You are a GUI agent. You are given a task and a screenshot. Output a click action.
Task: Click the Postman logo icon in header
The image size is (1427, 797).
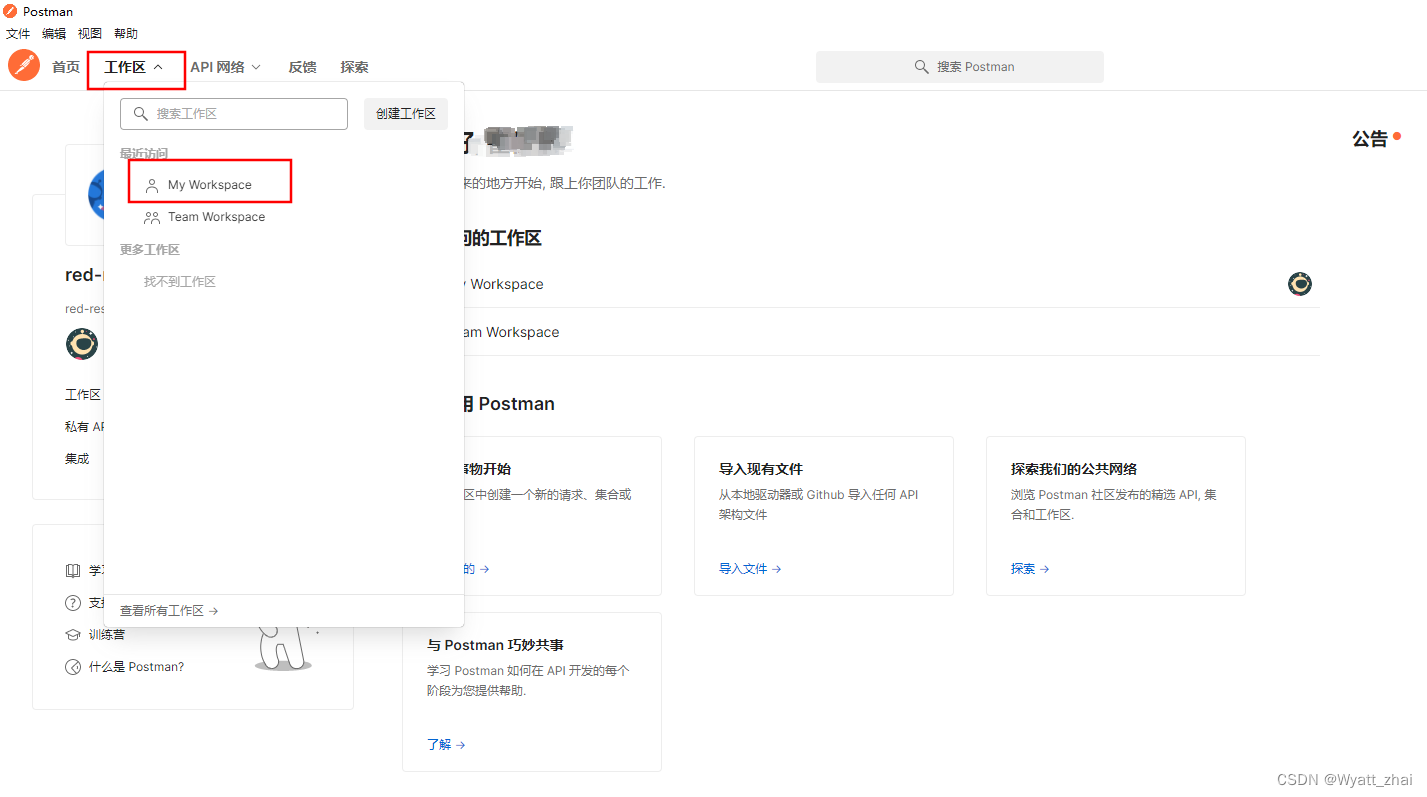point(24,66)
